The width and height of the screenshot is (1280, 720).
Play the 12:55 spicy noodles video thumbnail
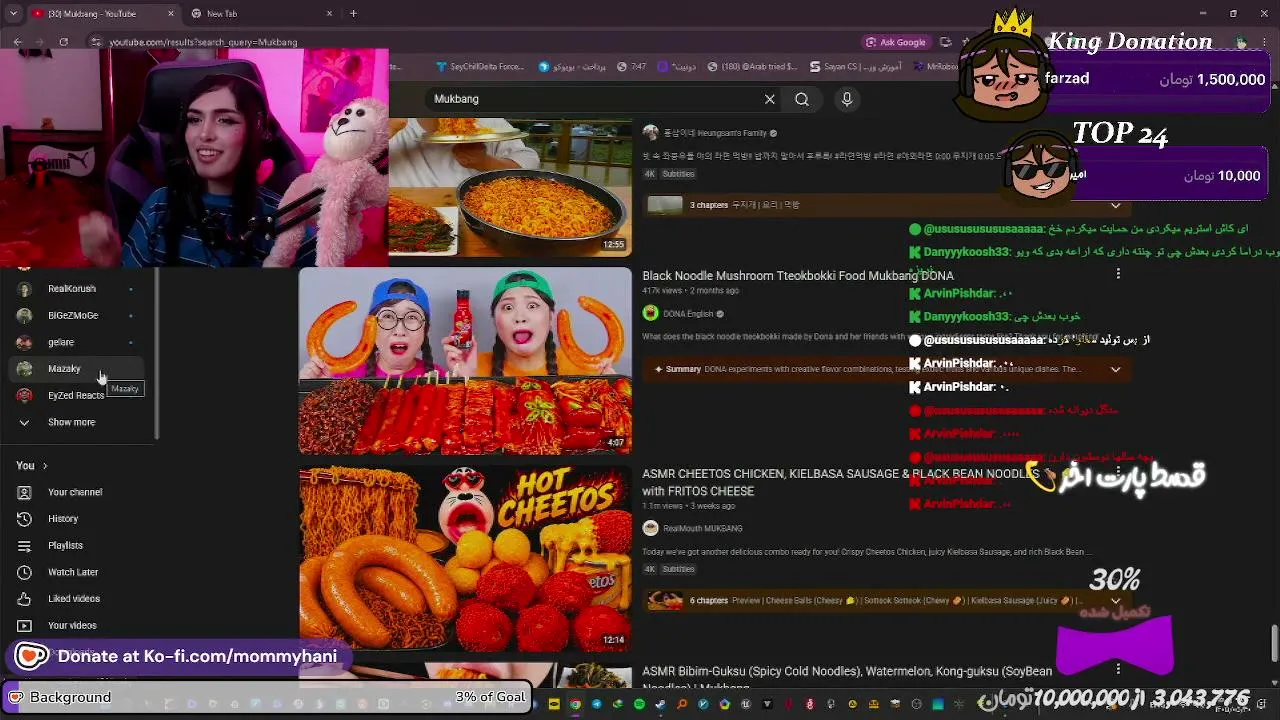pyautogui.click(x=510, y=187)
